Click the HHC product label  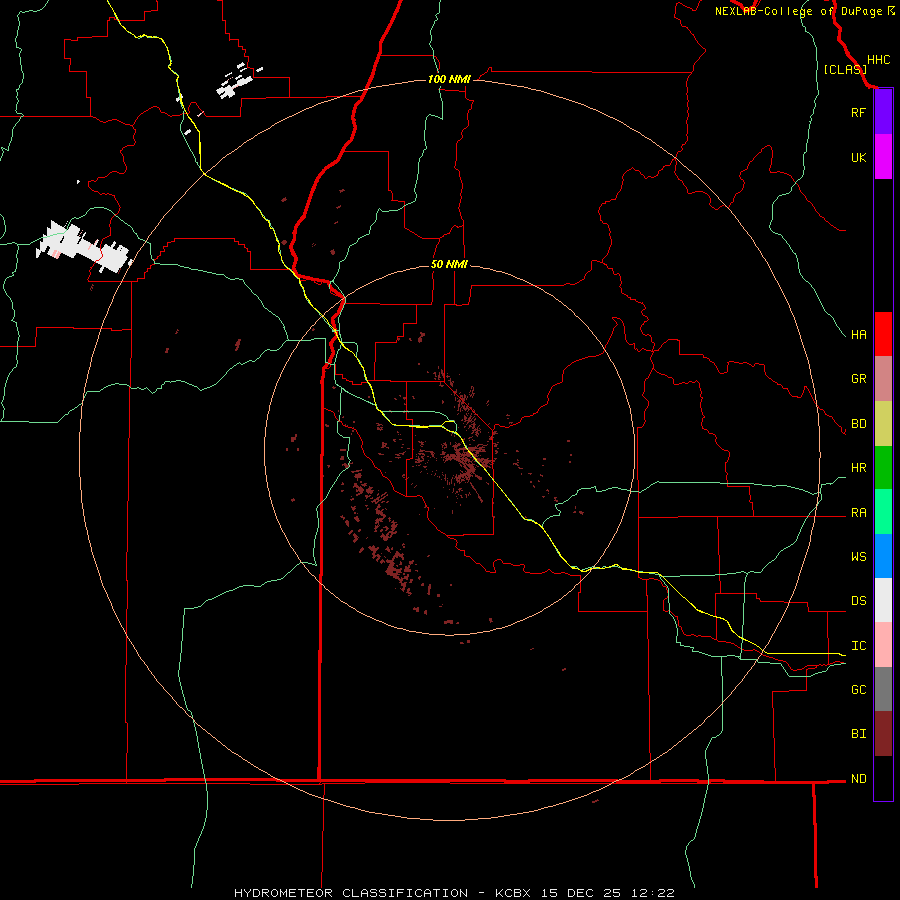point(879,60)
